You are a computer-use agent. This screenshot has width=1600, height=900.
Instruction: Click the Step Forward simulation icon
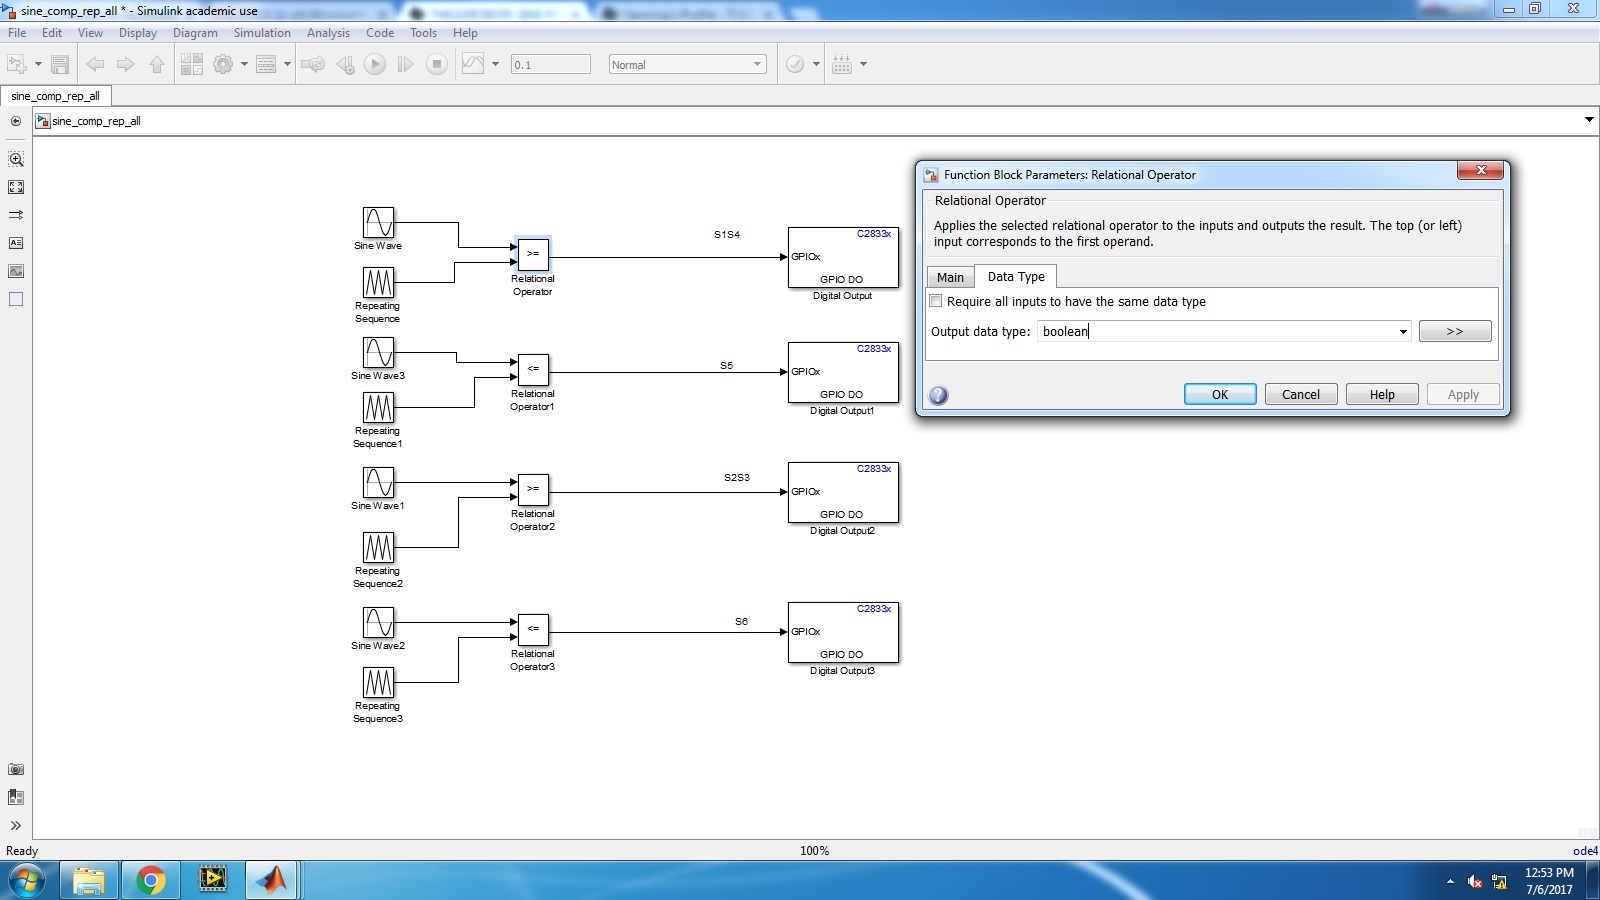point(405,64)
